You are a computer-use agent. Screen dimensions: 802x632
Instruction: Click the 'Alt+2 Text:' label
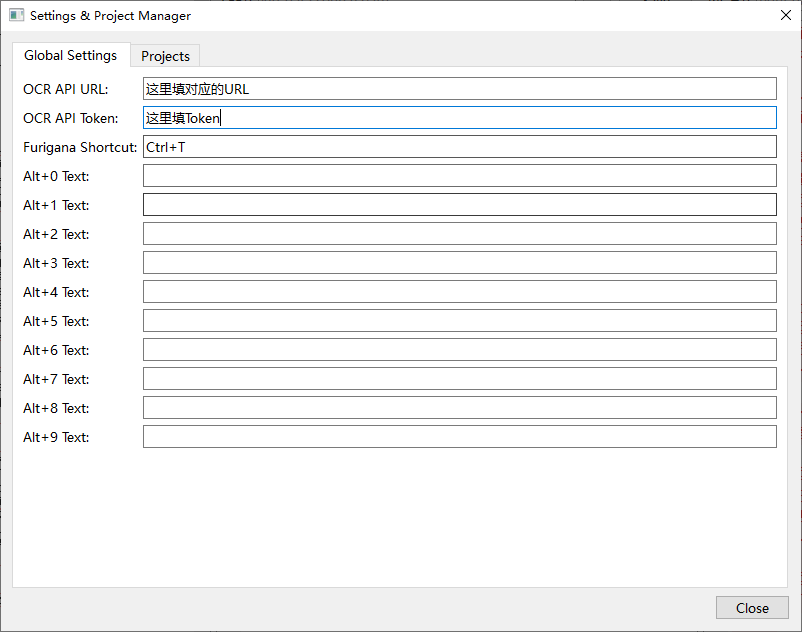click(x=56, y=234)
